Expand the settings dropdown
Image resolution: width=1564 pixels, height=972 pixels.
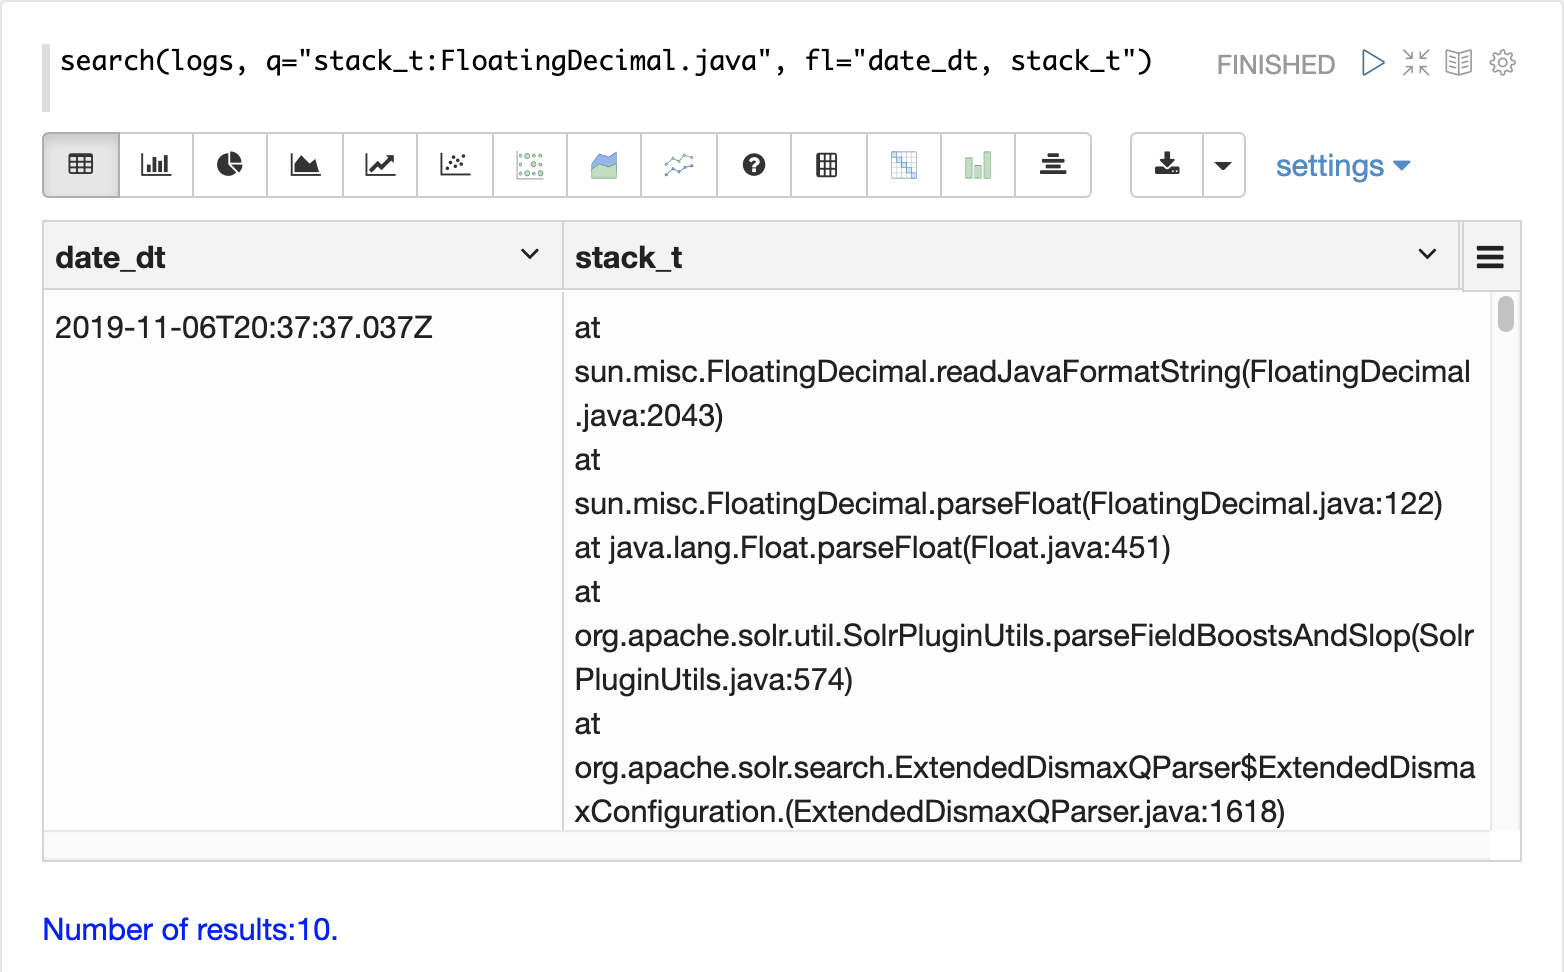[x=1342, y=165]
